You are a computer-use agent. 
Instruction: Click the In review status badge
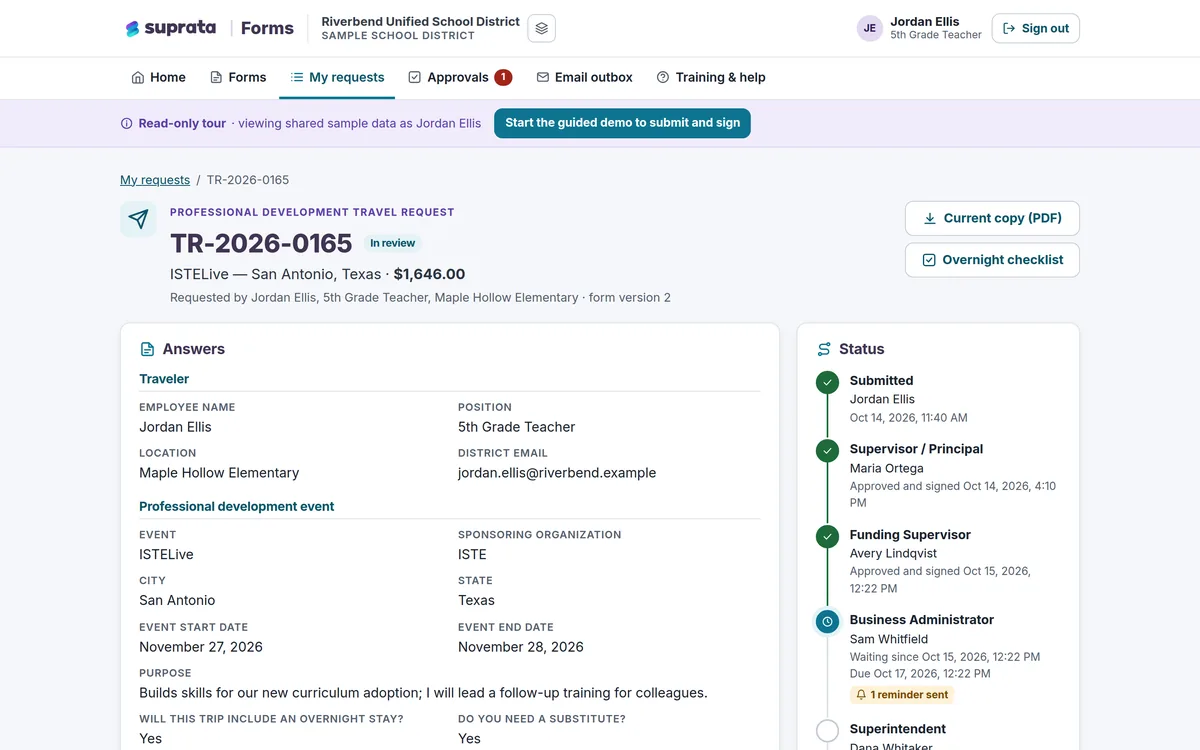(393, 243)
